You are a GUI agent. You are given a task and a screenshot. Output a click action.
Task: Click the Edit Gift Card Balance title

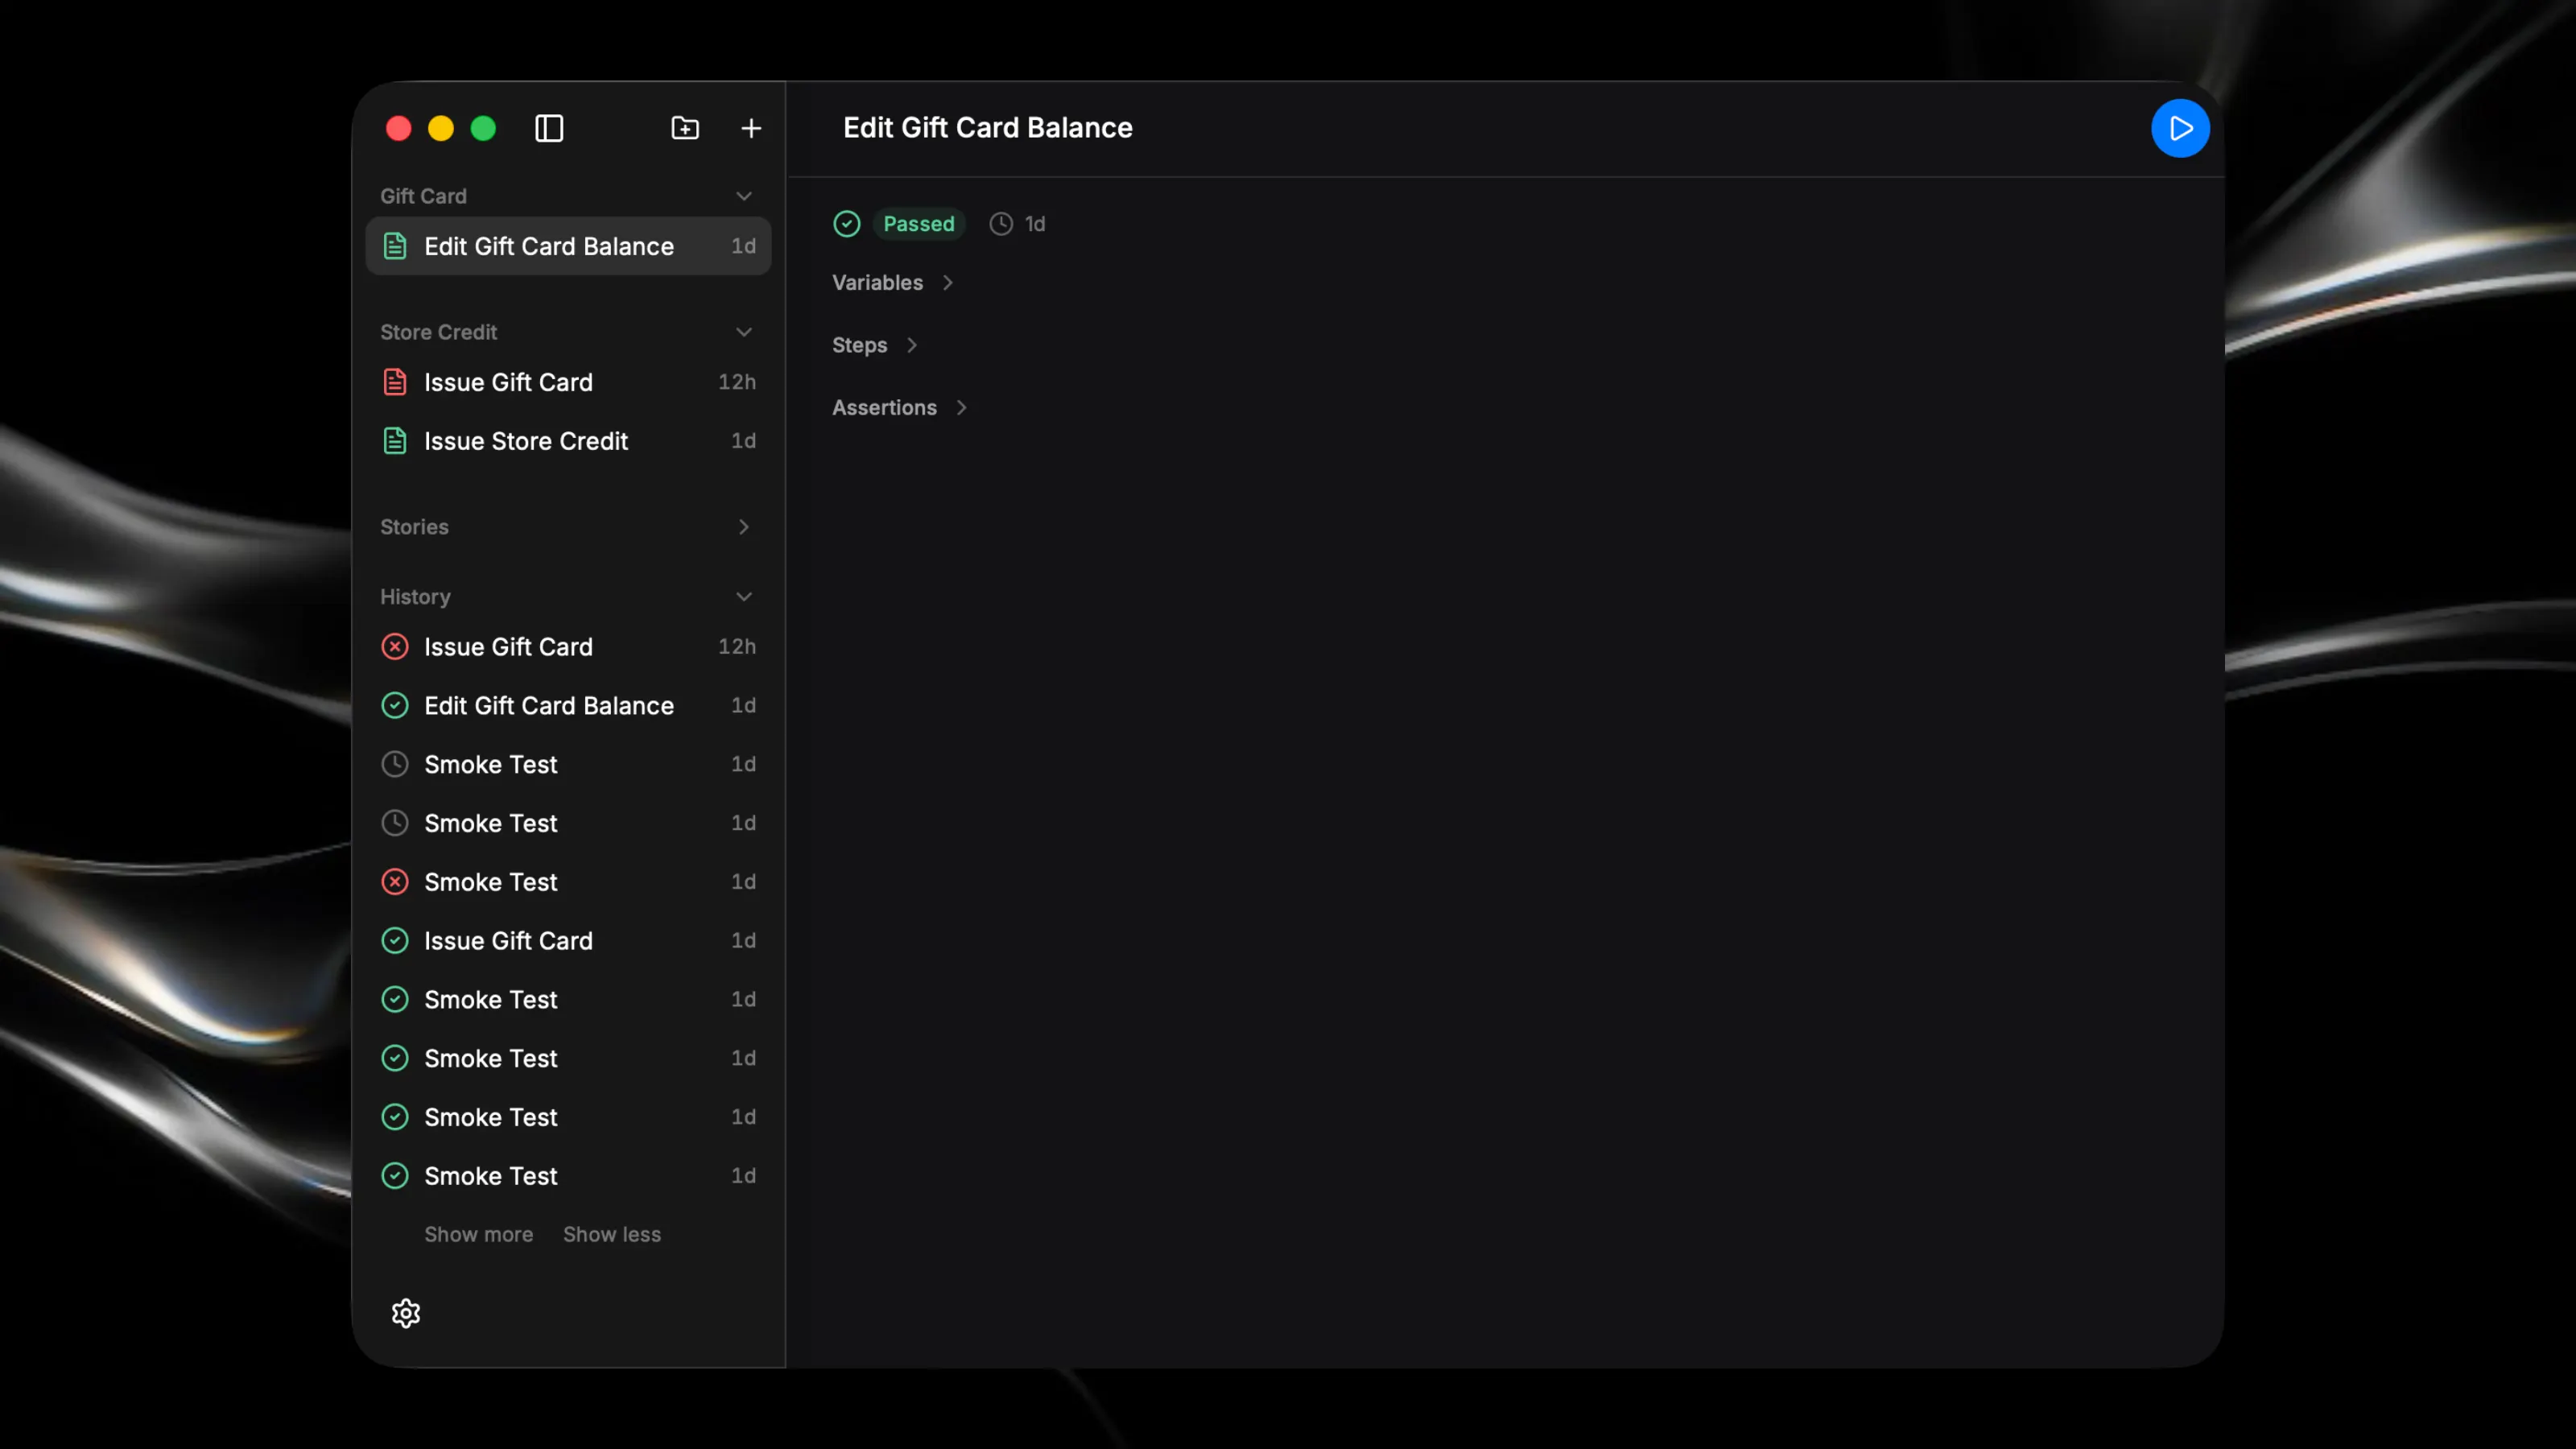(988, 128)
